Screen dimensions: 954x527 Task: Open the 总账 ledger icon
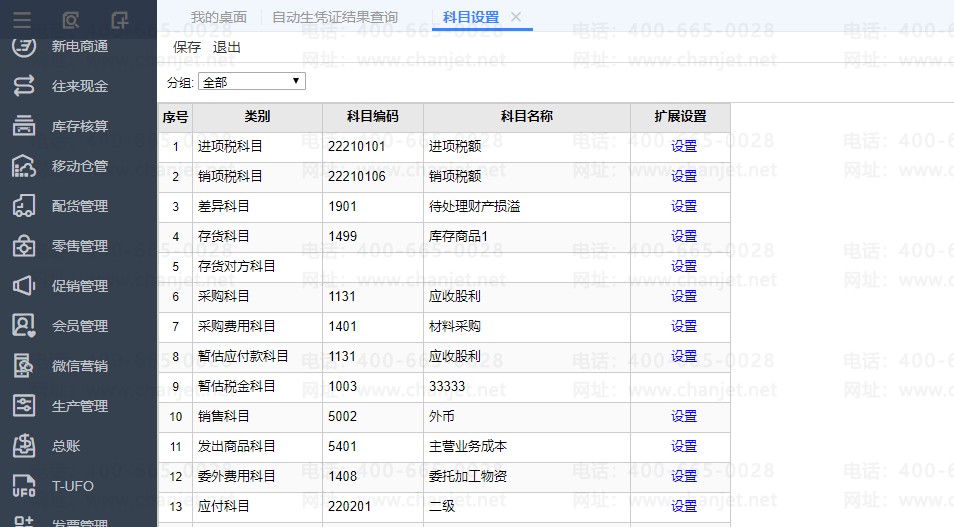pos(24,446)
